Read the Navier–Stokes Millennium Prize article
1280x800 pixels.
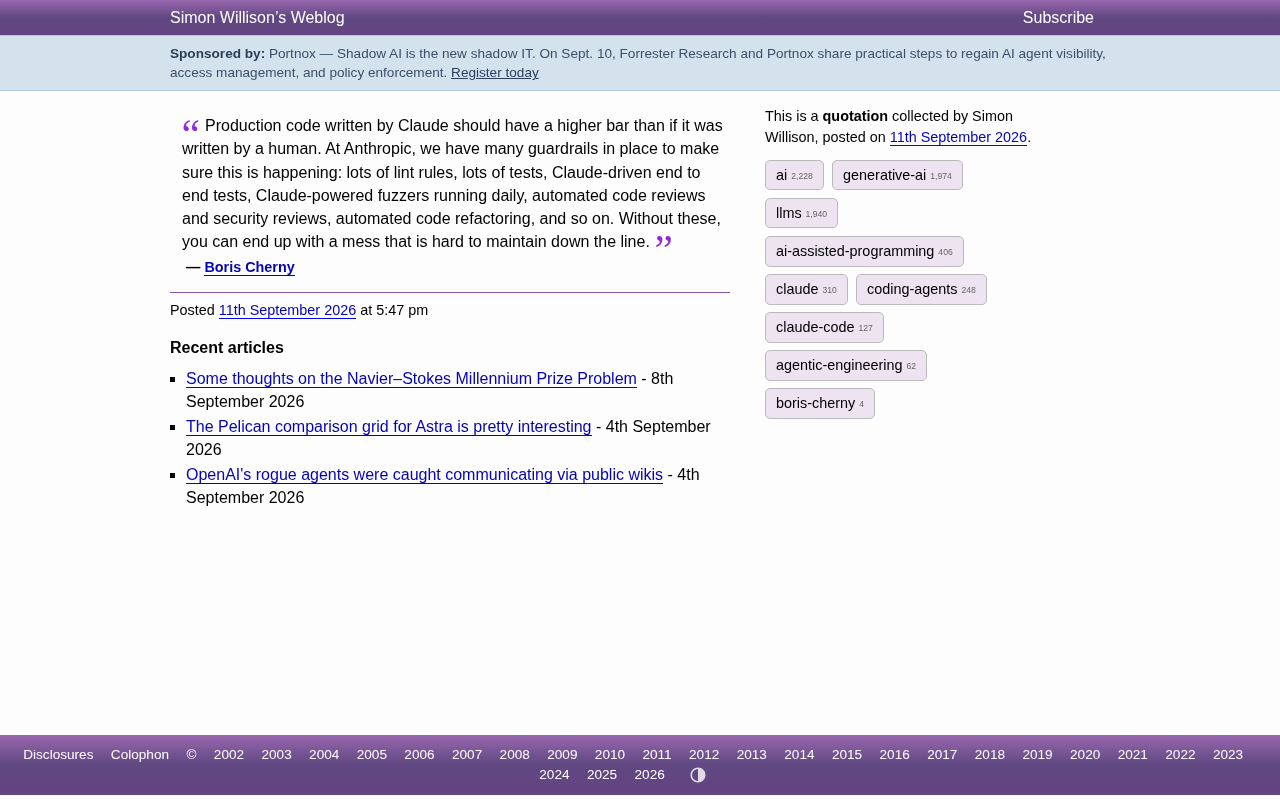[x=411, y=379]
